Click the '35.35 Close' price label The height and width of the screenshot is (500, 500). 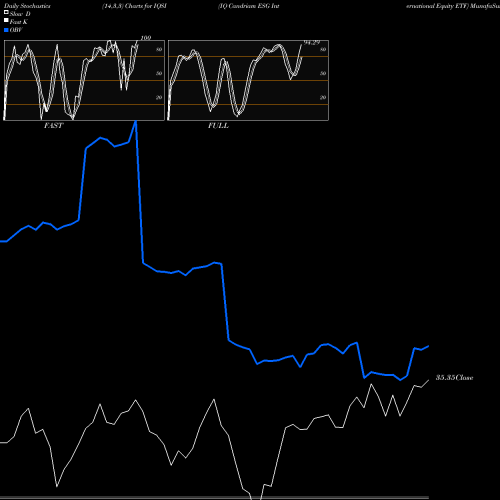coord(454,378)
